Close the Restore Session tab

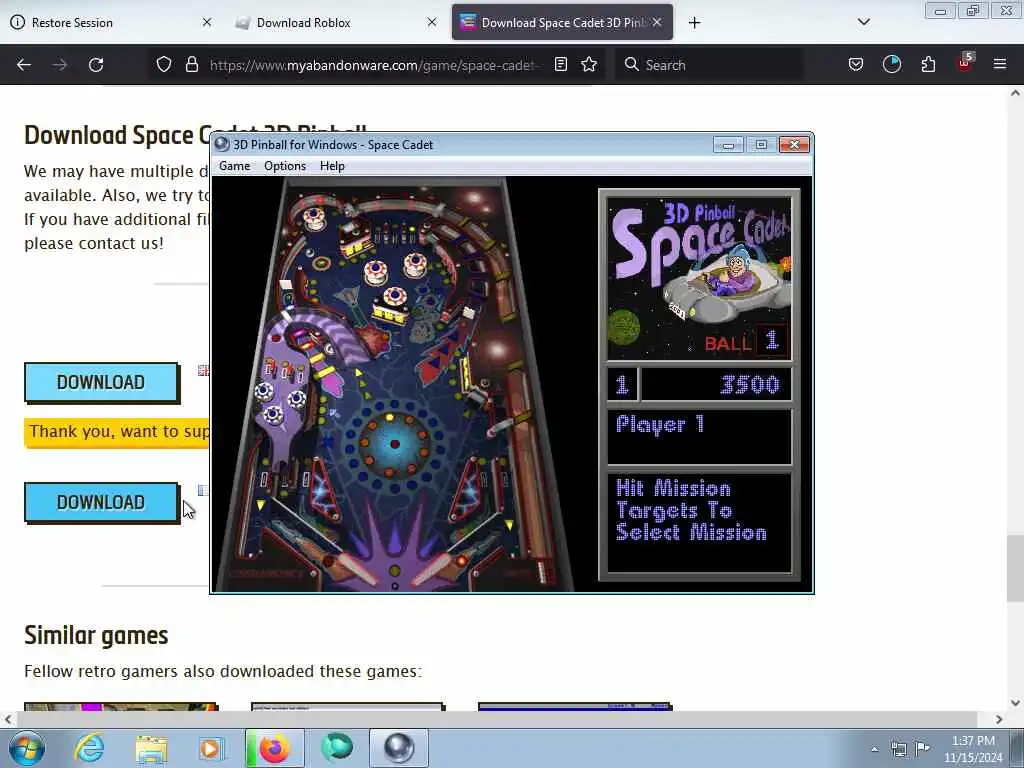click(207, 22)
